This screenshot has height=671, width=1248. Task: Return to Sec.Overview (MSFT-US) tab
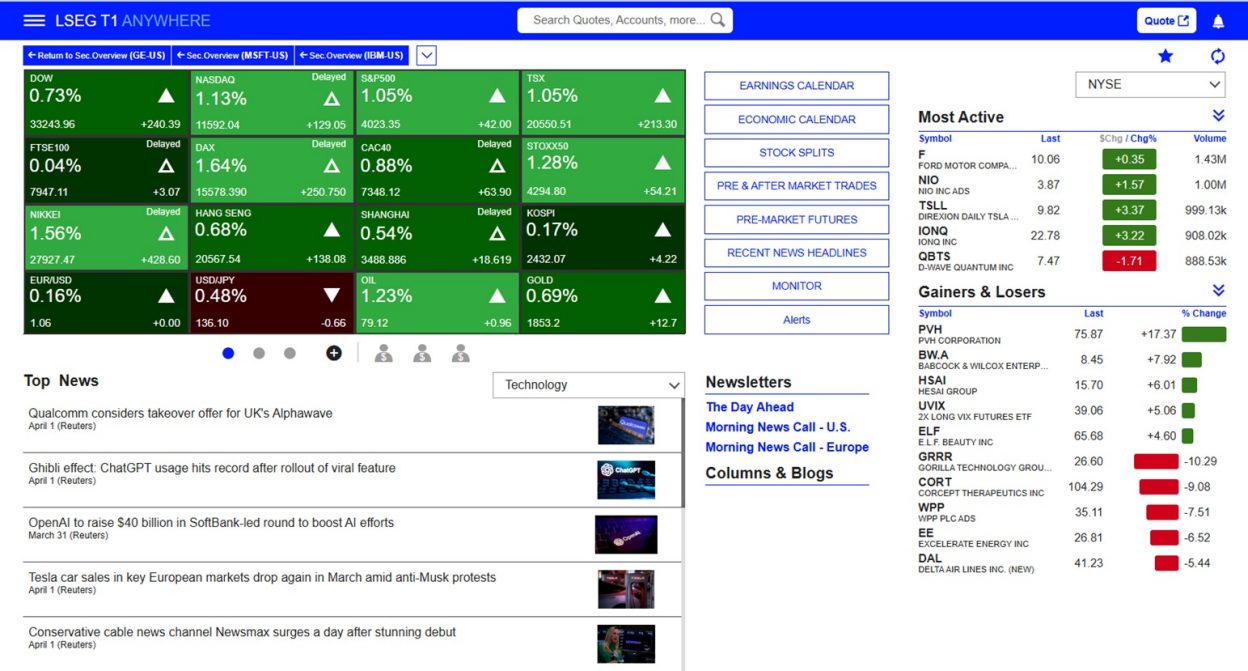click(232, 55)
